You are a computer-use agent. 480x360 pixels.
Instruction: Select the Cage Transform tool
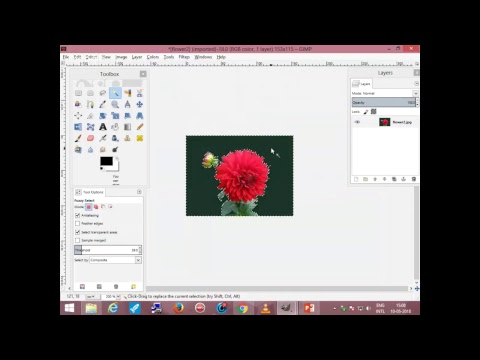[x=90, y=127]
